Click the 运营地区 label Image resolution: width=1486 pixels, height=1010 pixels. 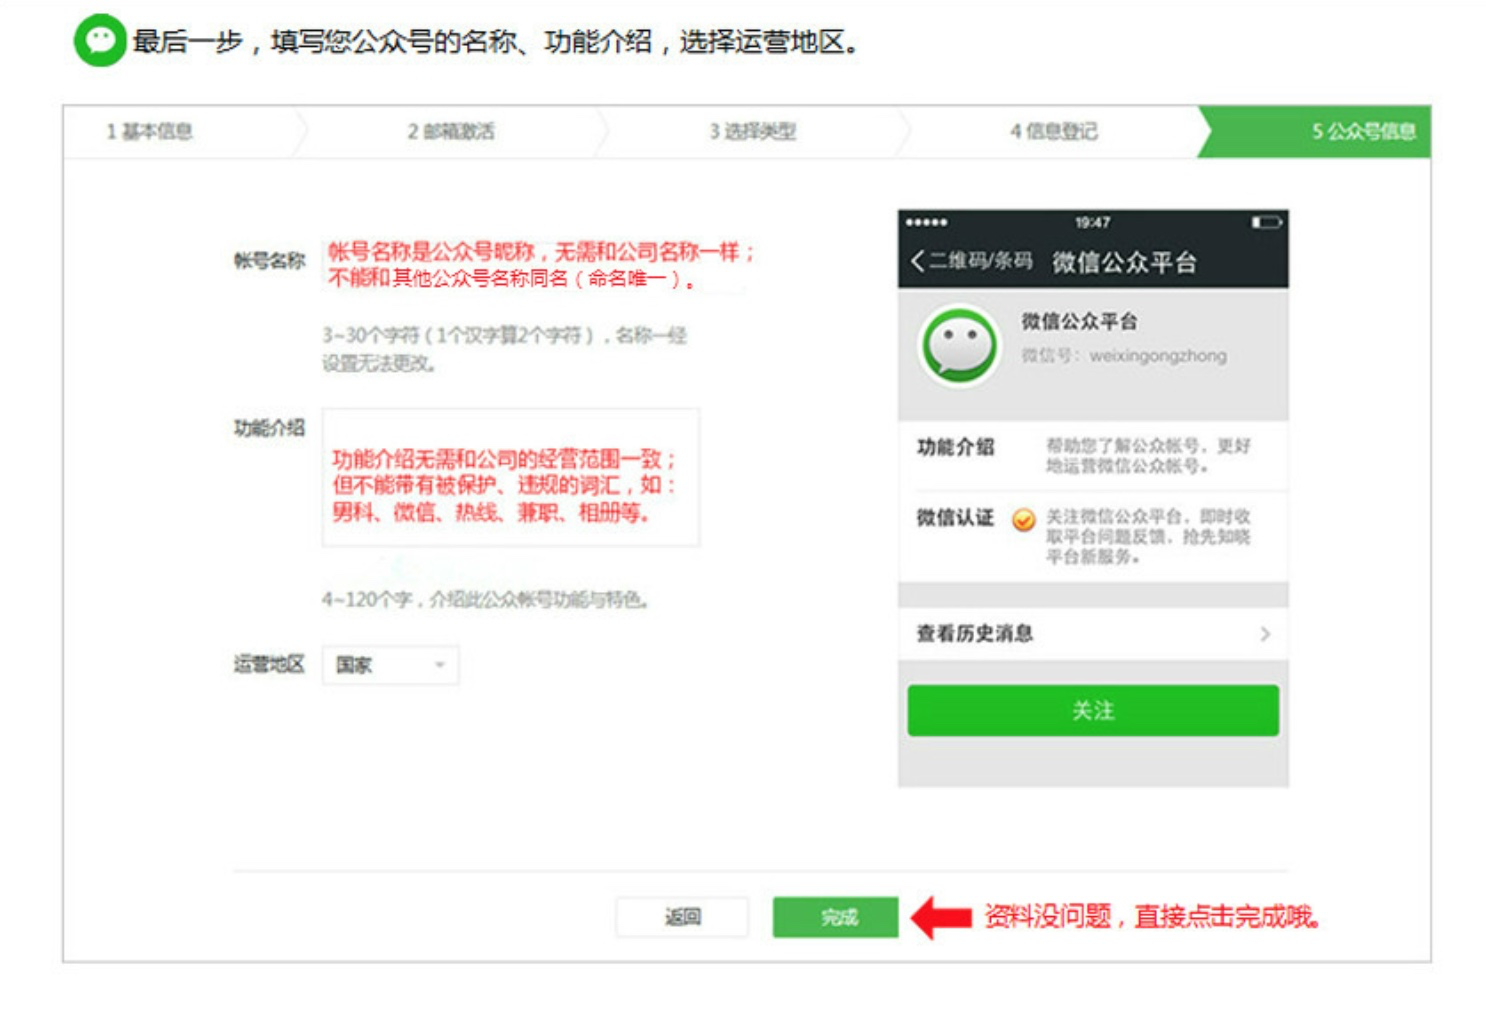[x=269, y=664]
